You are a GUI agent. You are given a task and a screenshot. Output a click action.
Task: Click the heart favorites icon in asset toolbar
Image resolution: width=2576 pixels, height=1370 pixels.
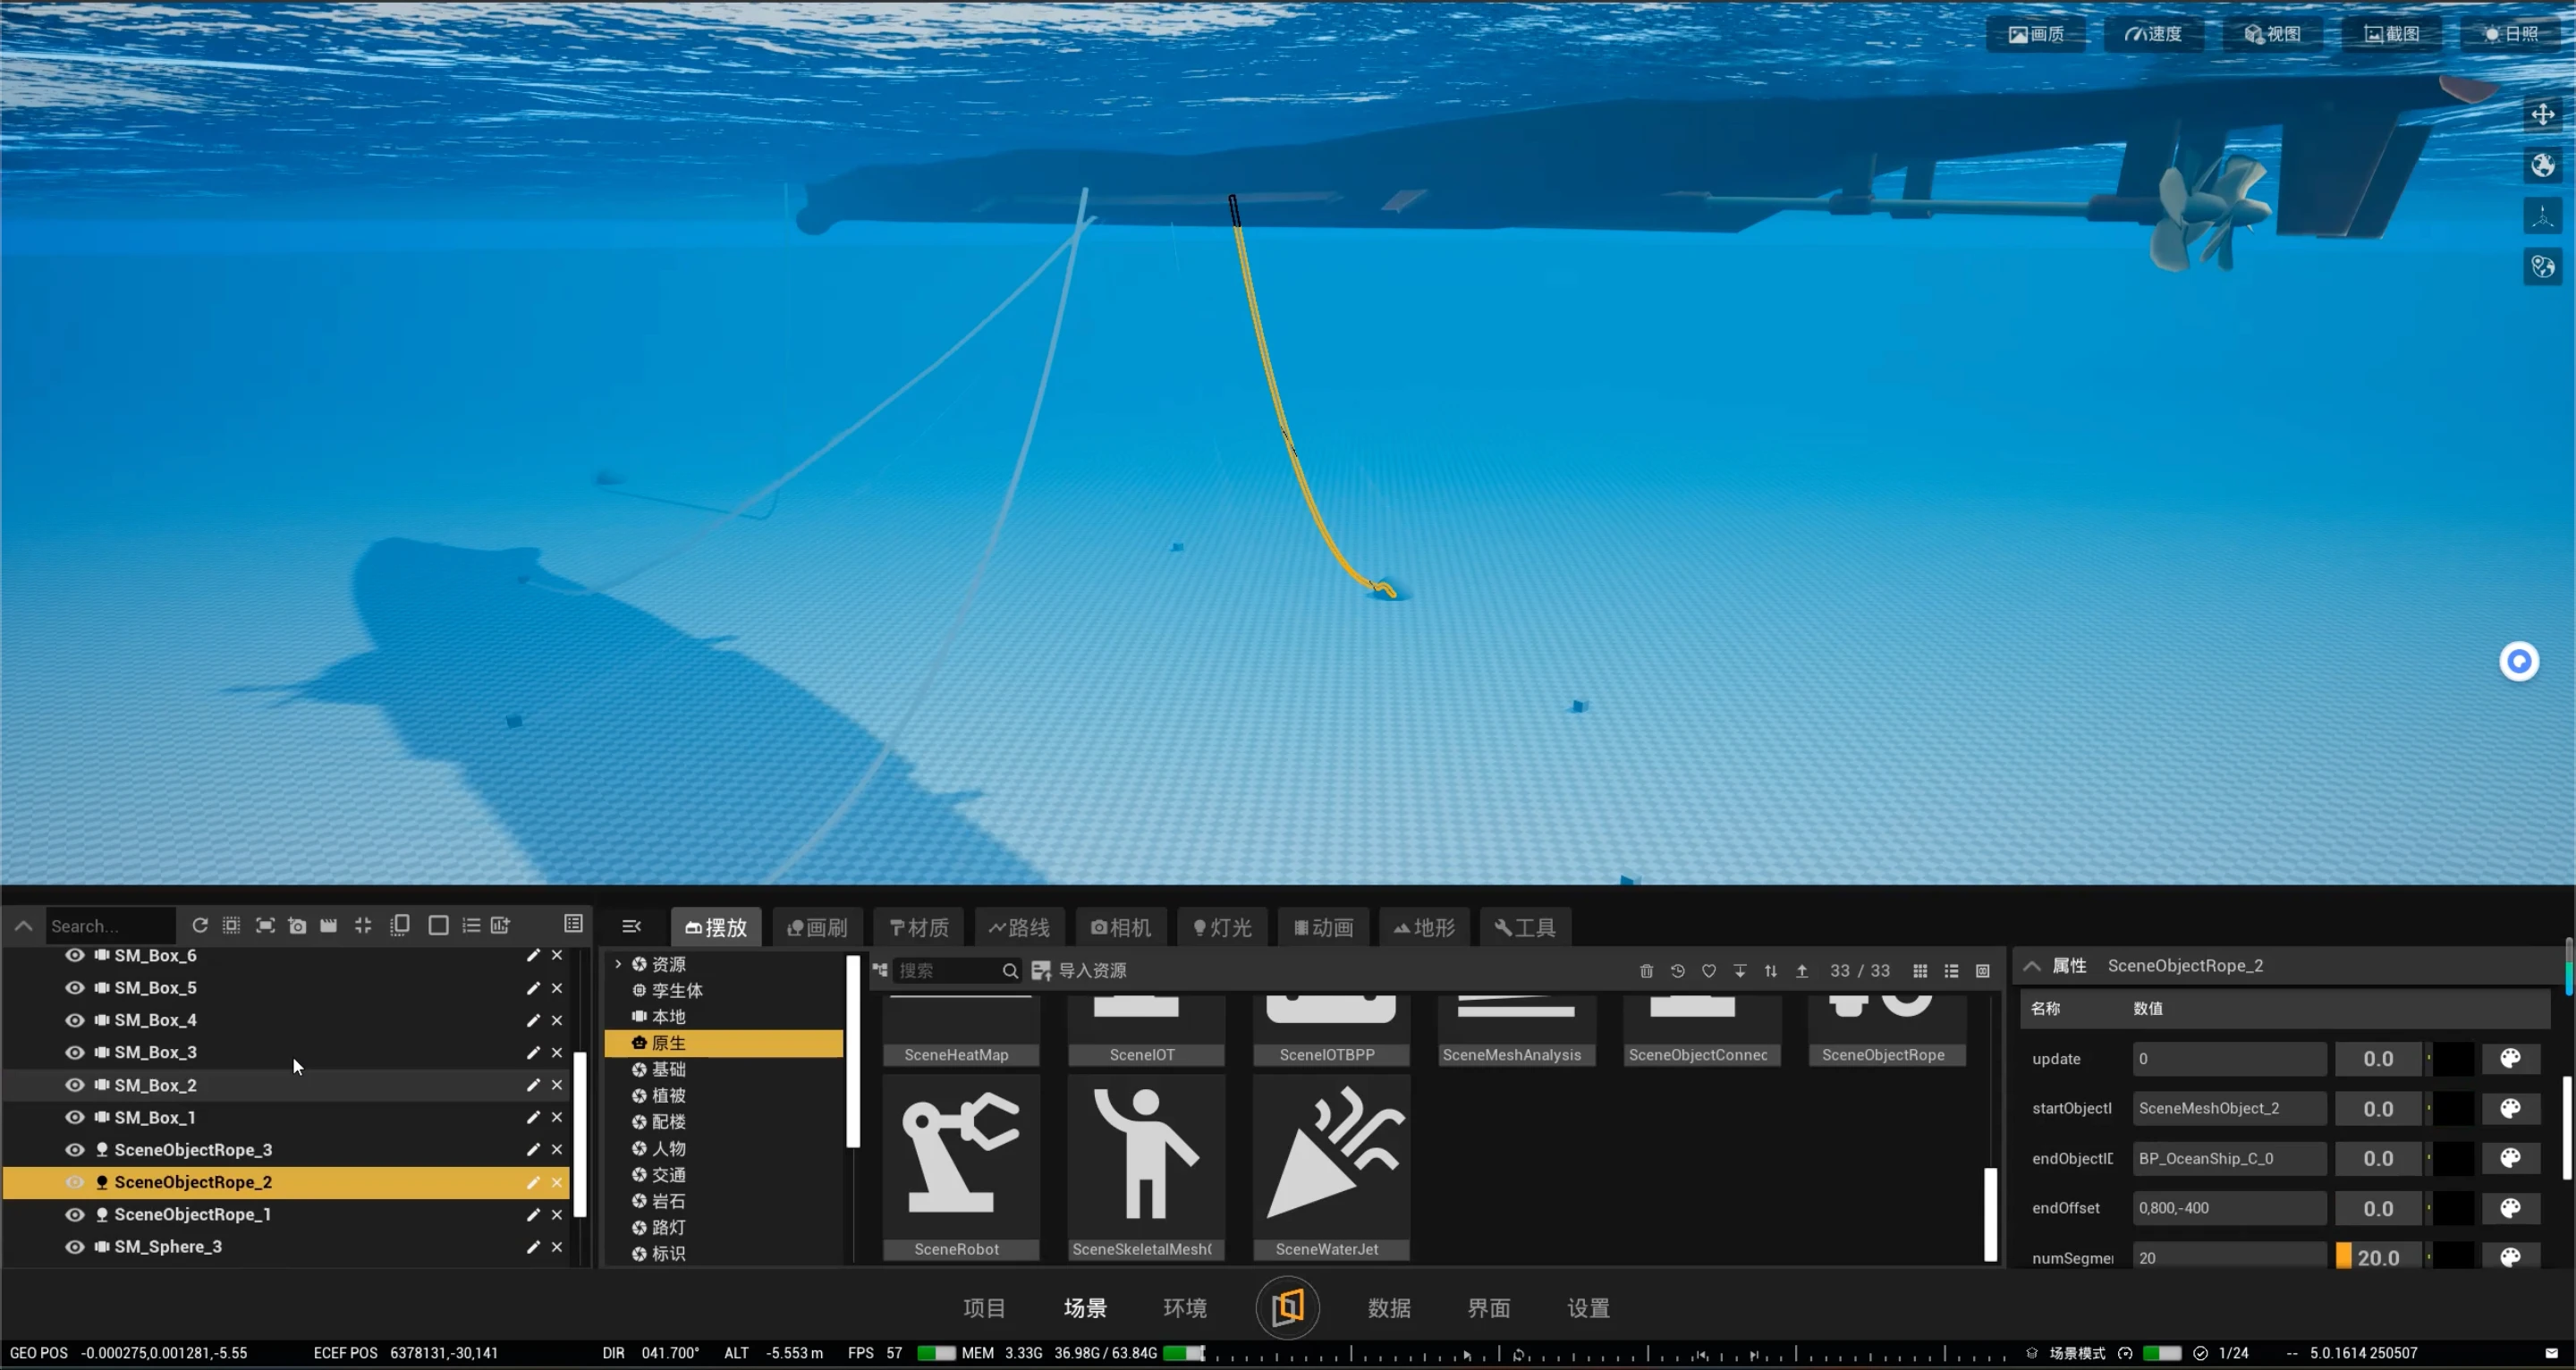click(1709, 970)
